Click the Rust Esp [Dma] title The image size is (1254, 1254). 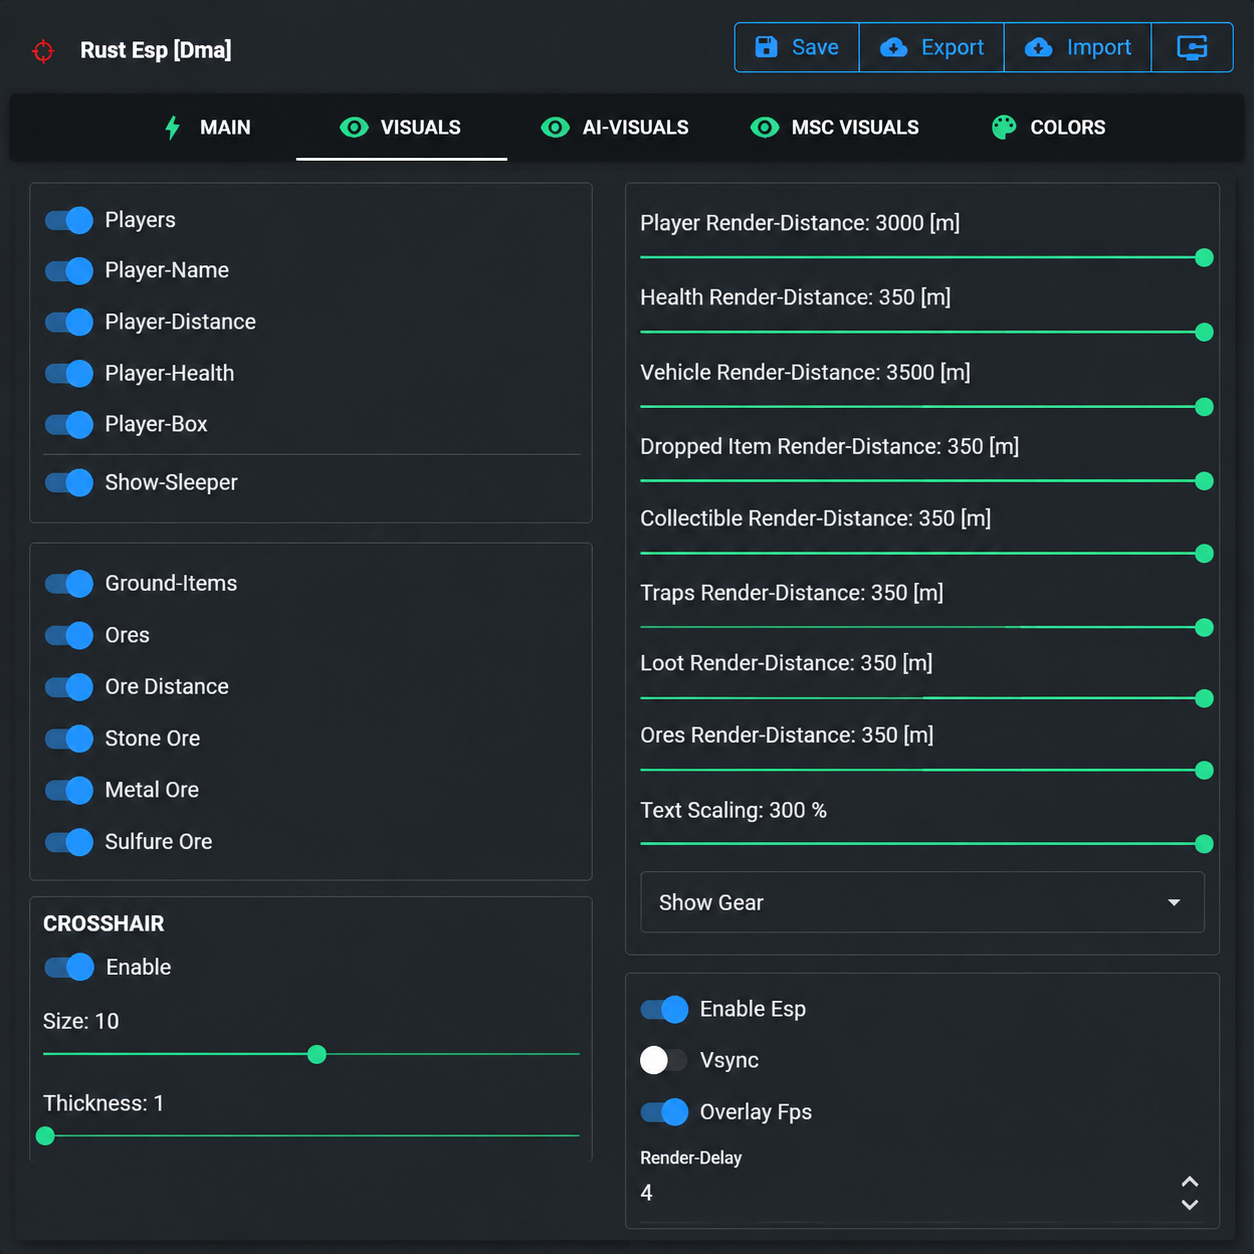click(156, 50)
